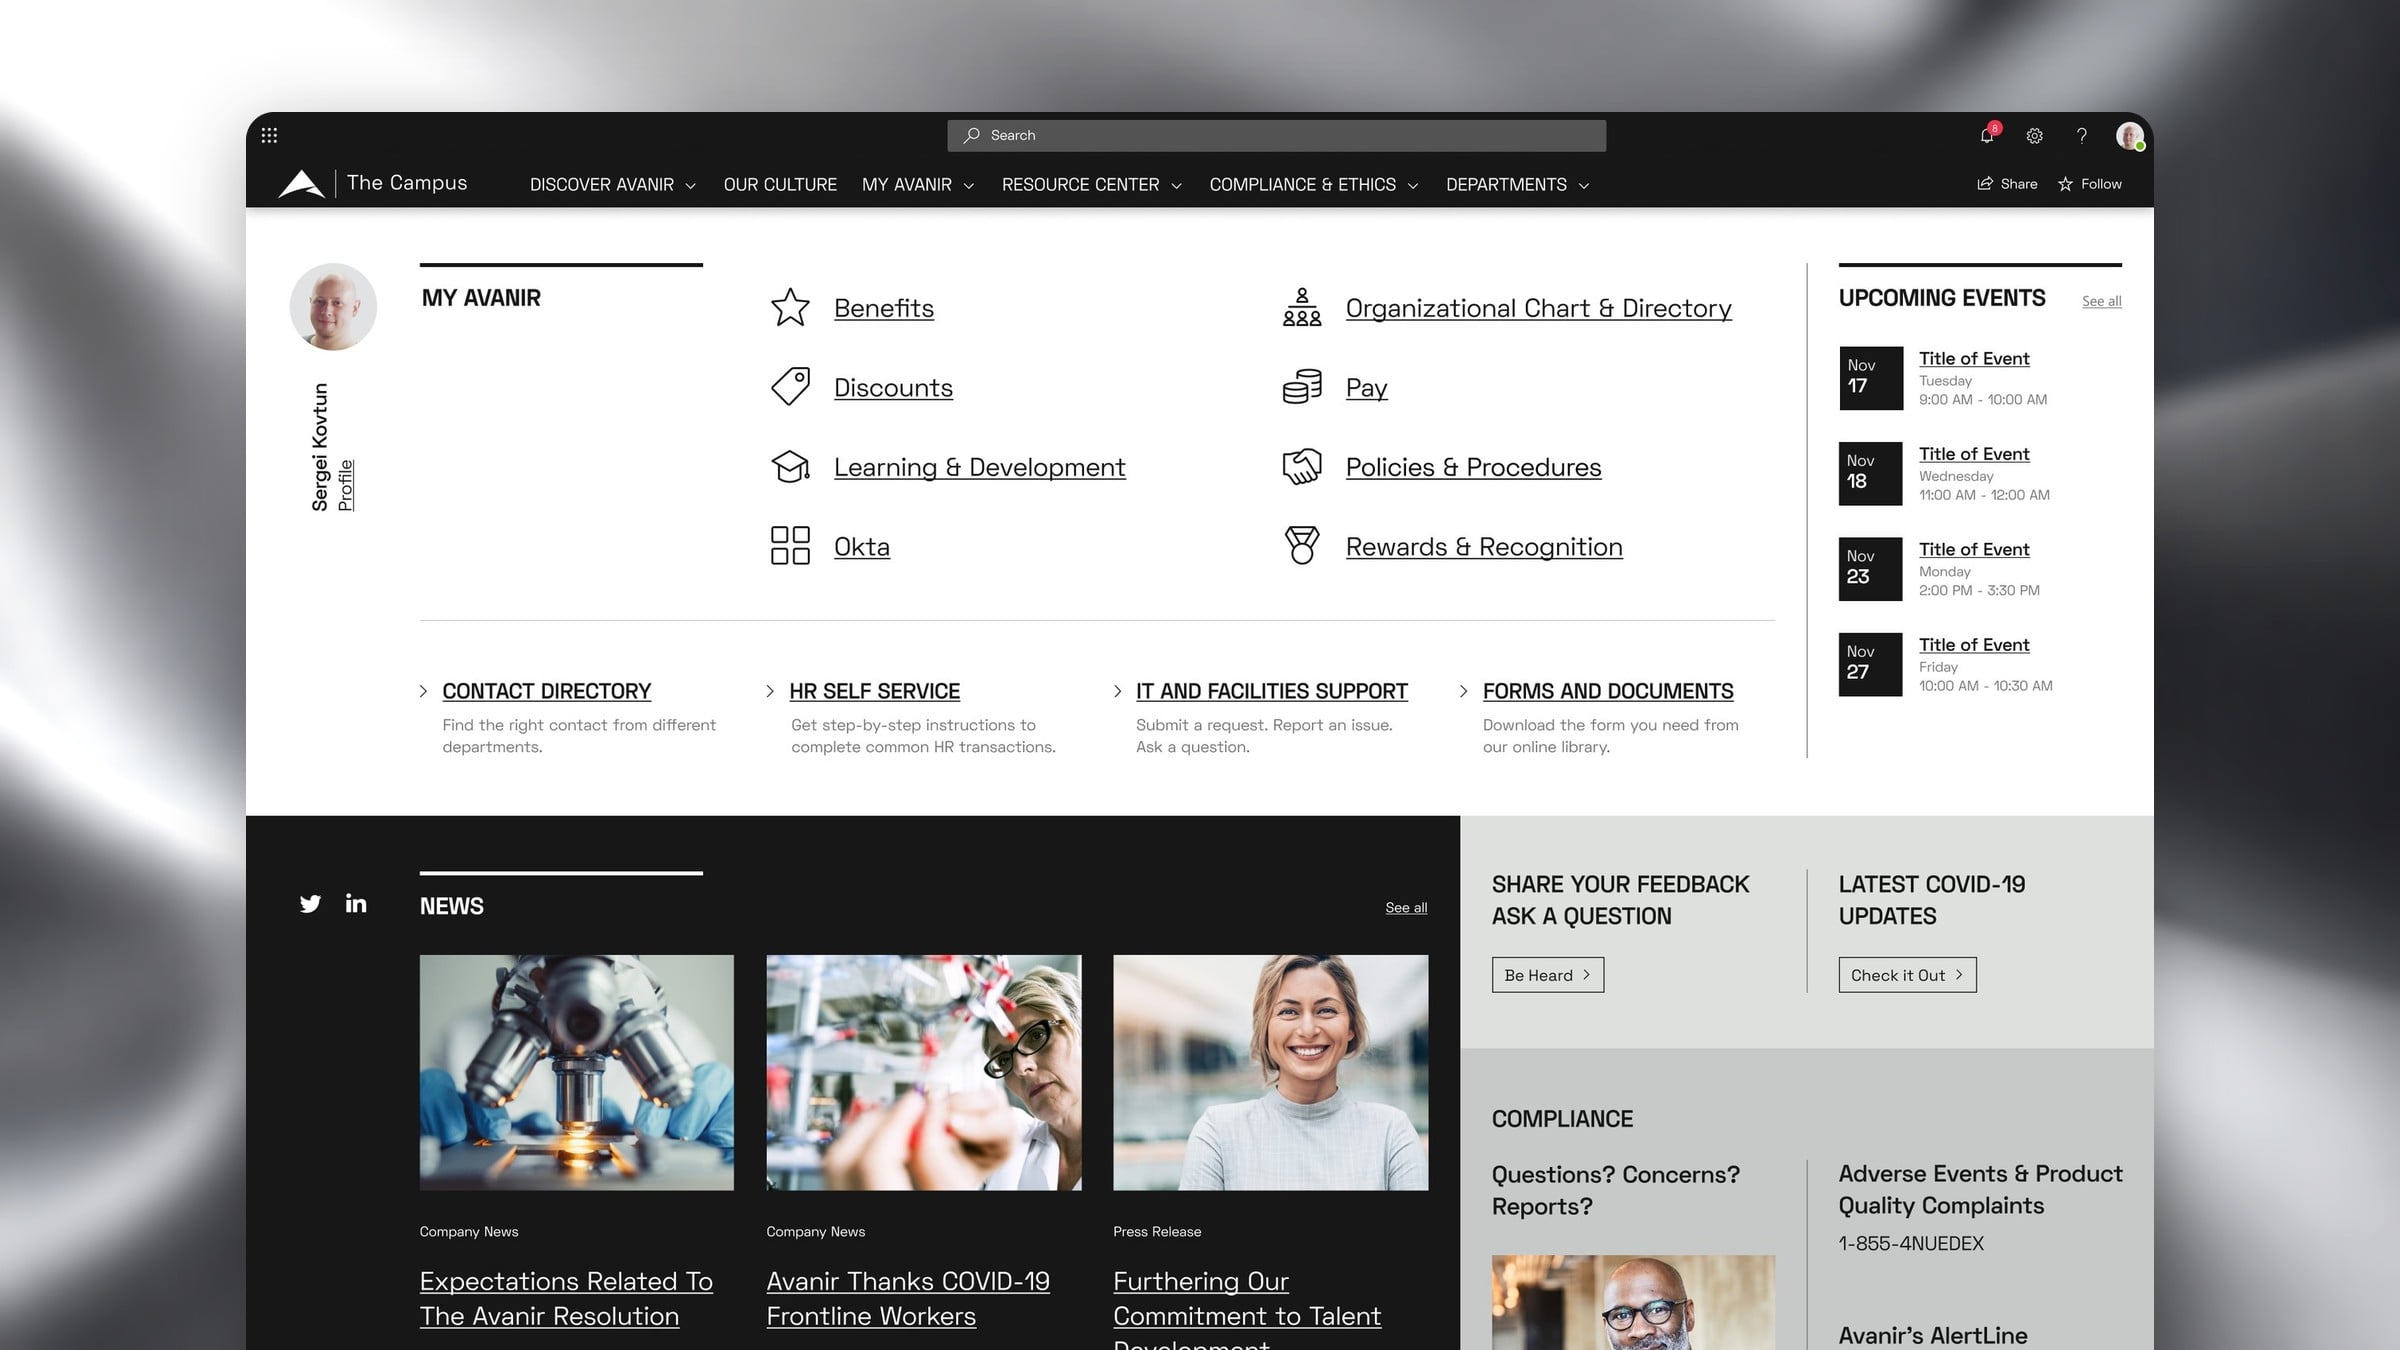See all upcoming events

coord(2101,301)
